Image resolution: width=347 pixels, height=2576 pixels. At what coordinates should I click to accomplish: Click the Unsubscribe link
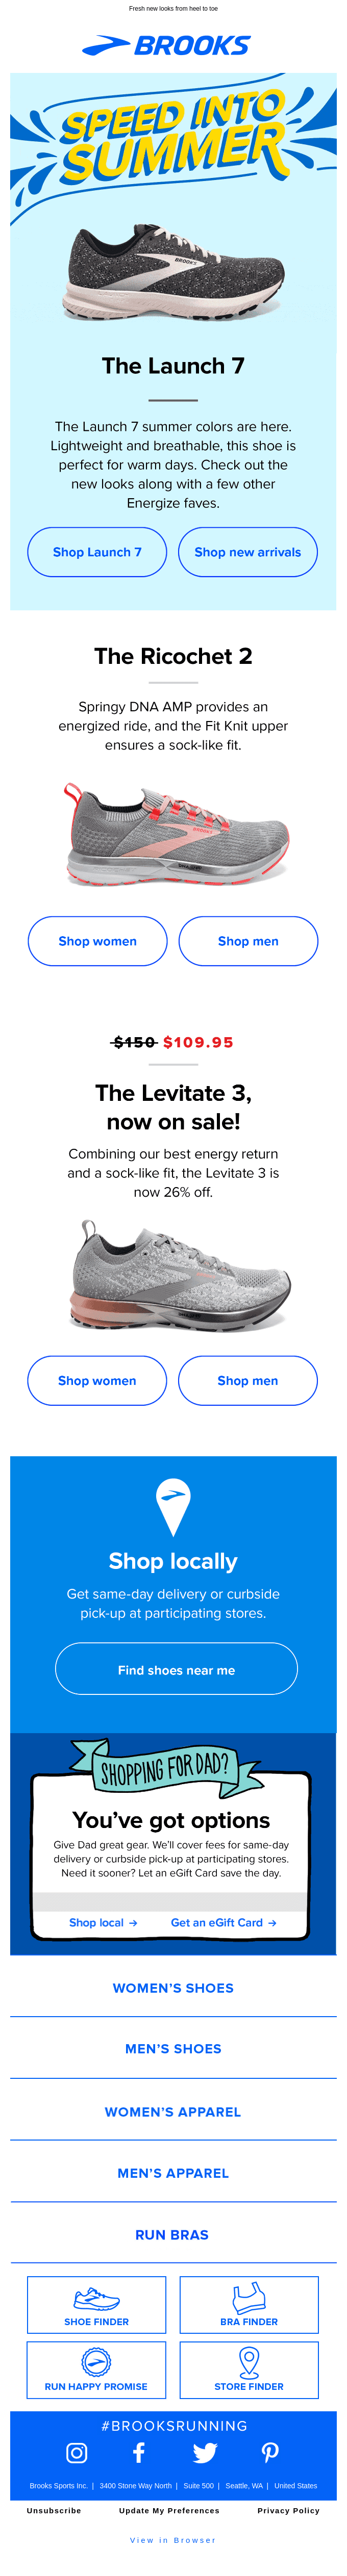pos(54,2510)
